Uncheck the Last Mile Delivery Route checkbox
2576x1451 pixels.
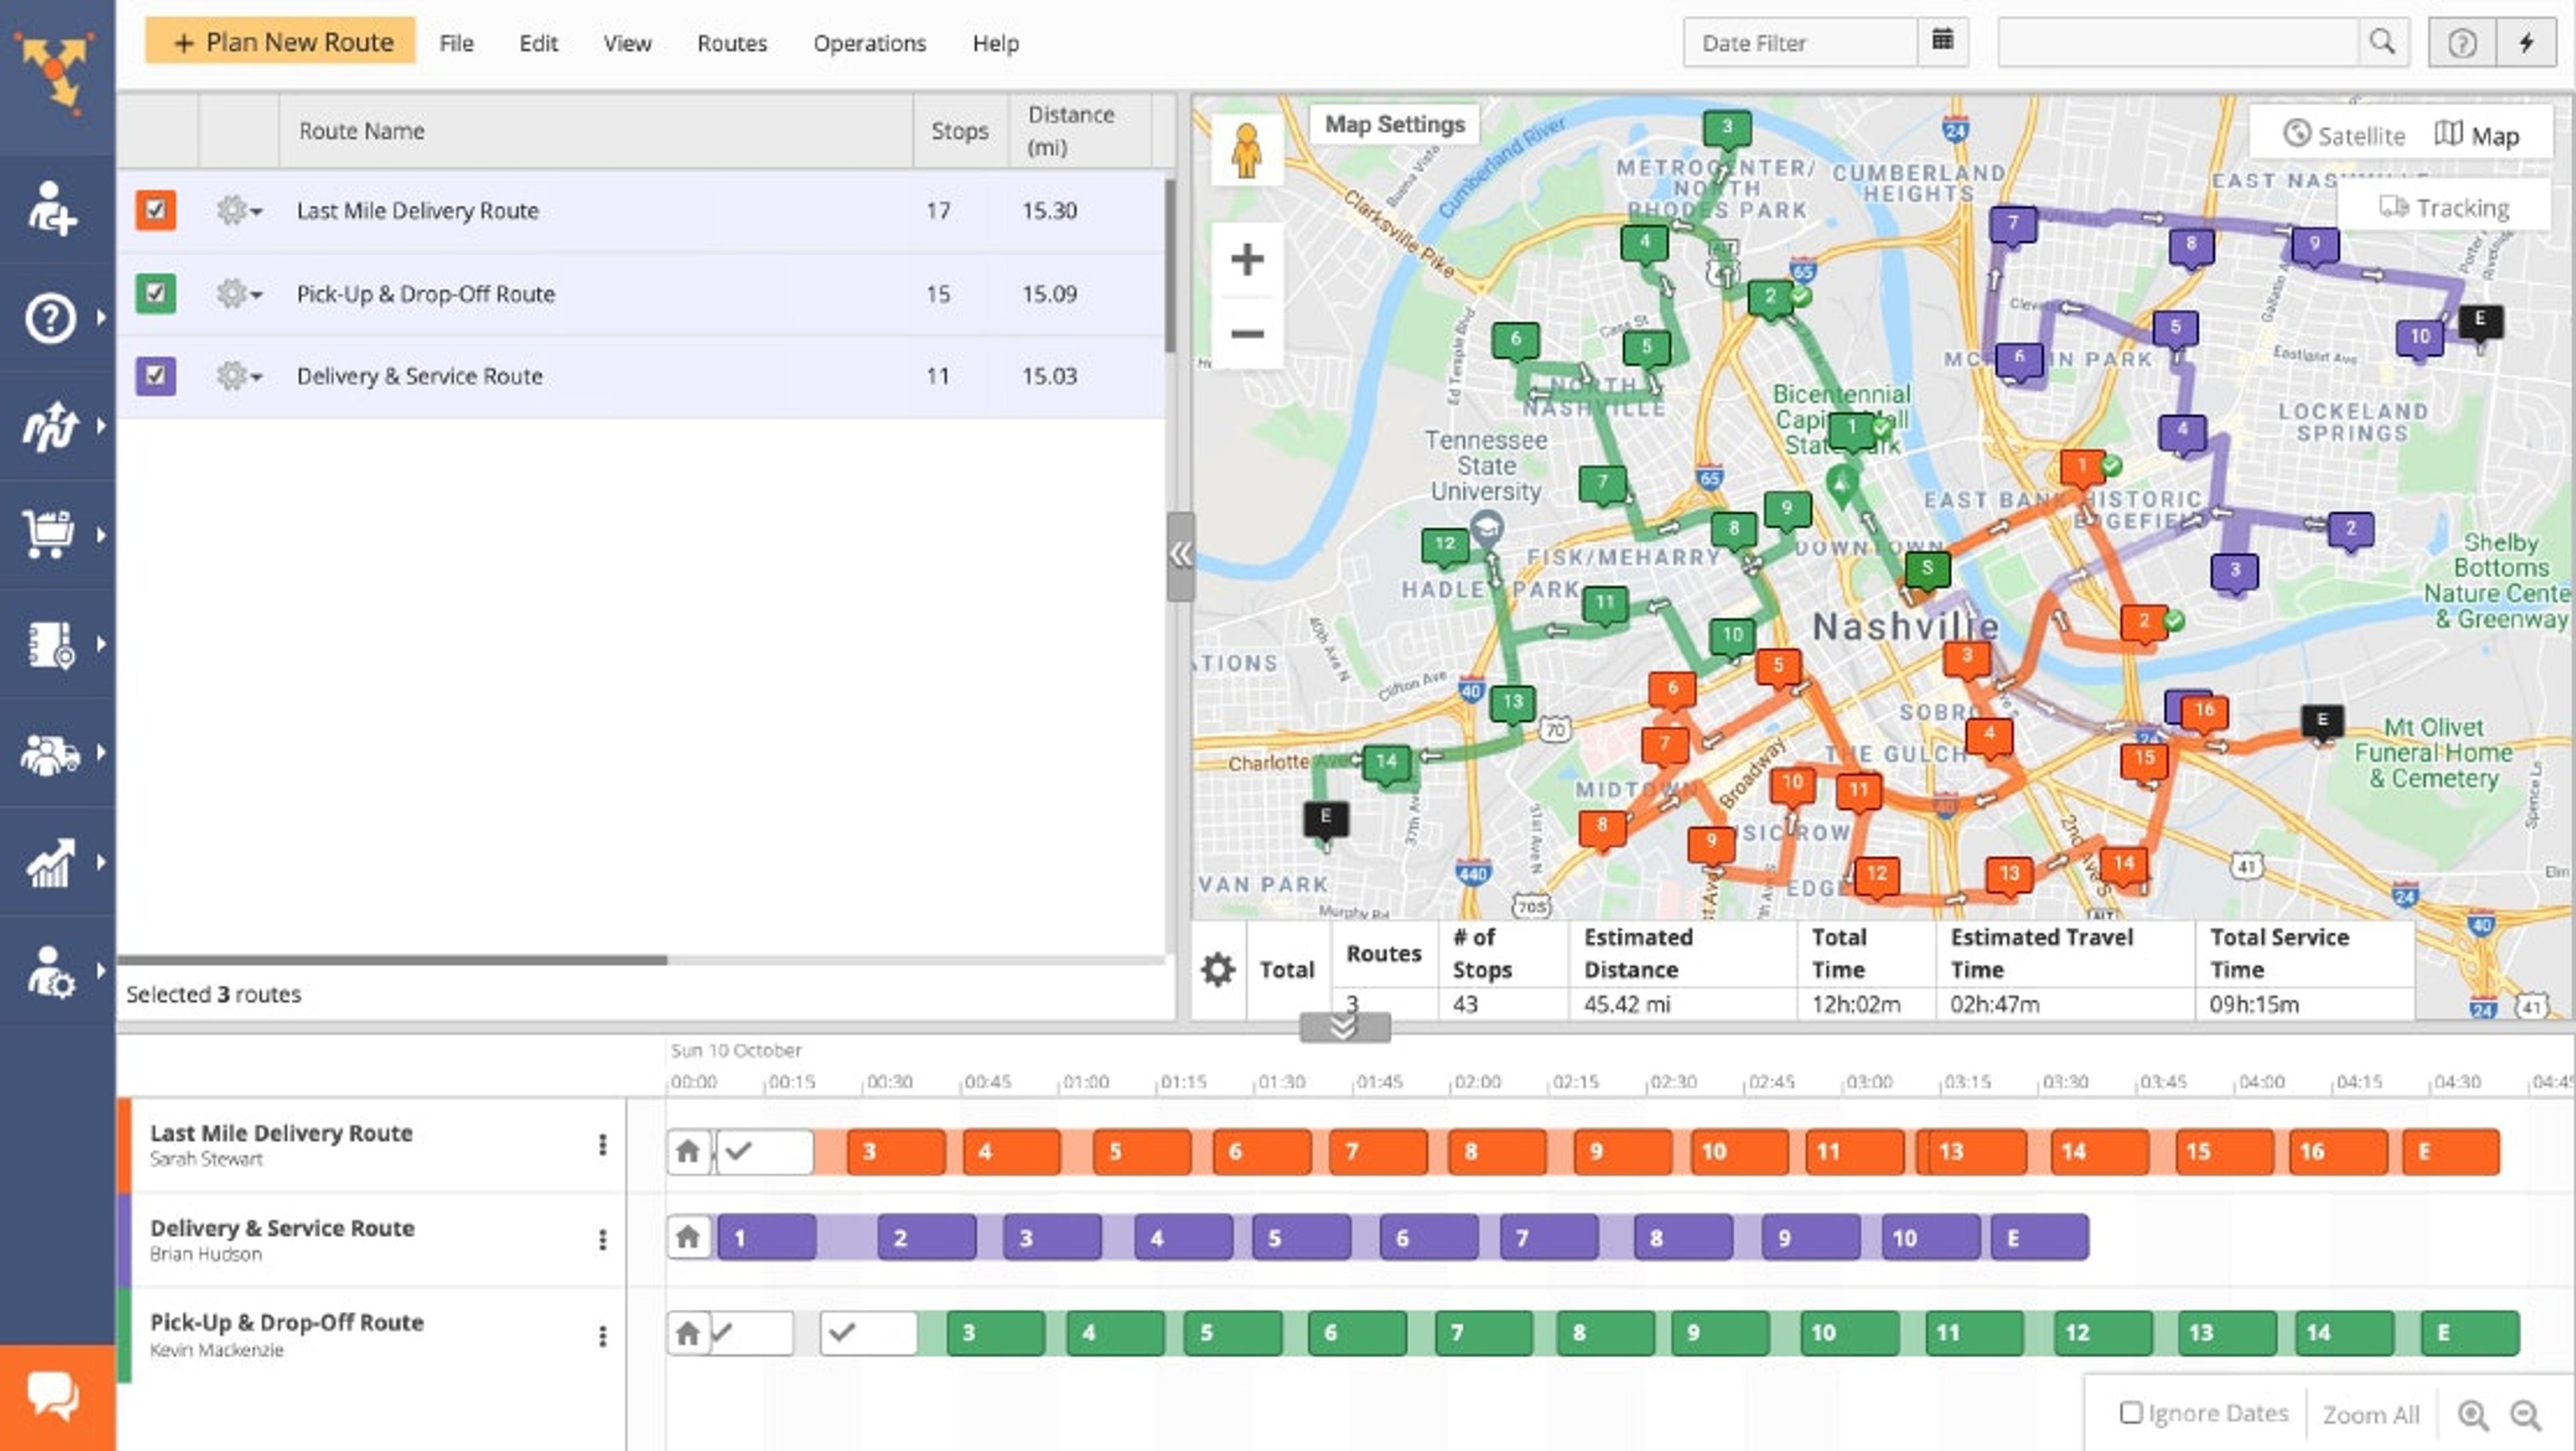click(x=156, y=210)
